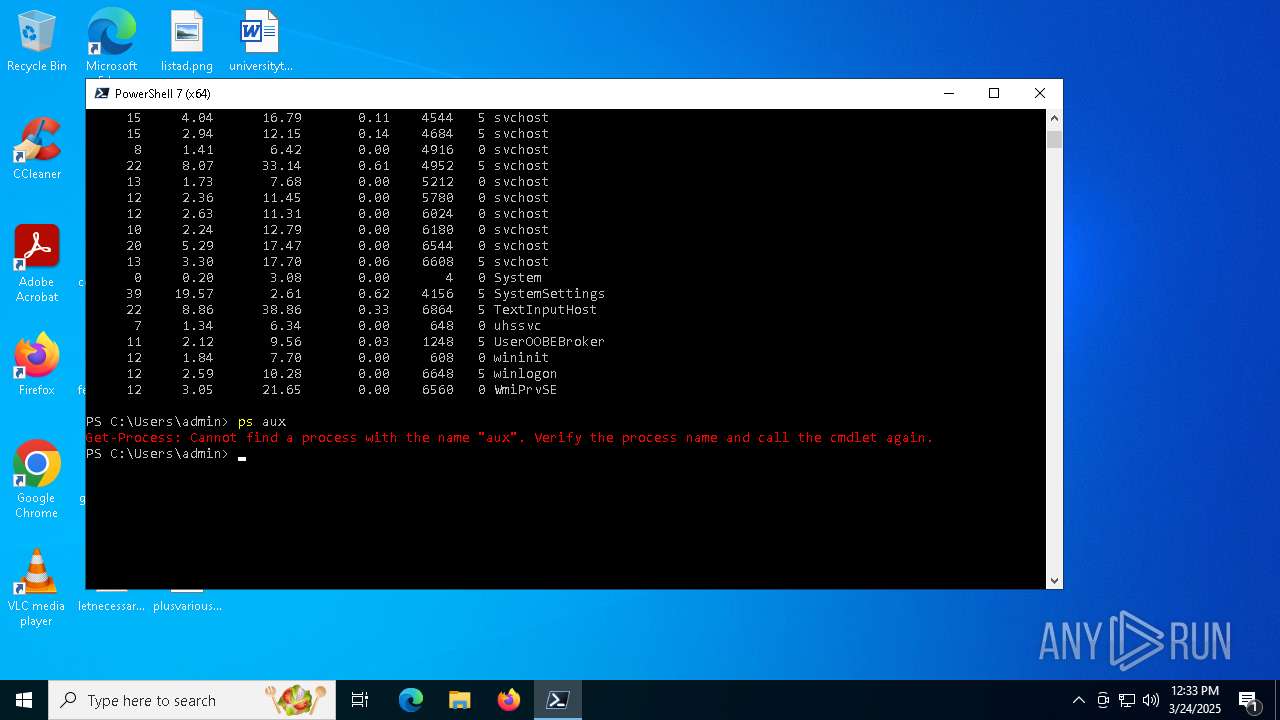
Task: Open CCleaner desktop shortcut
Action: tap(37, 148)
